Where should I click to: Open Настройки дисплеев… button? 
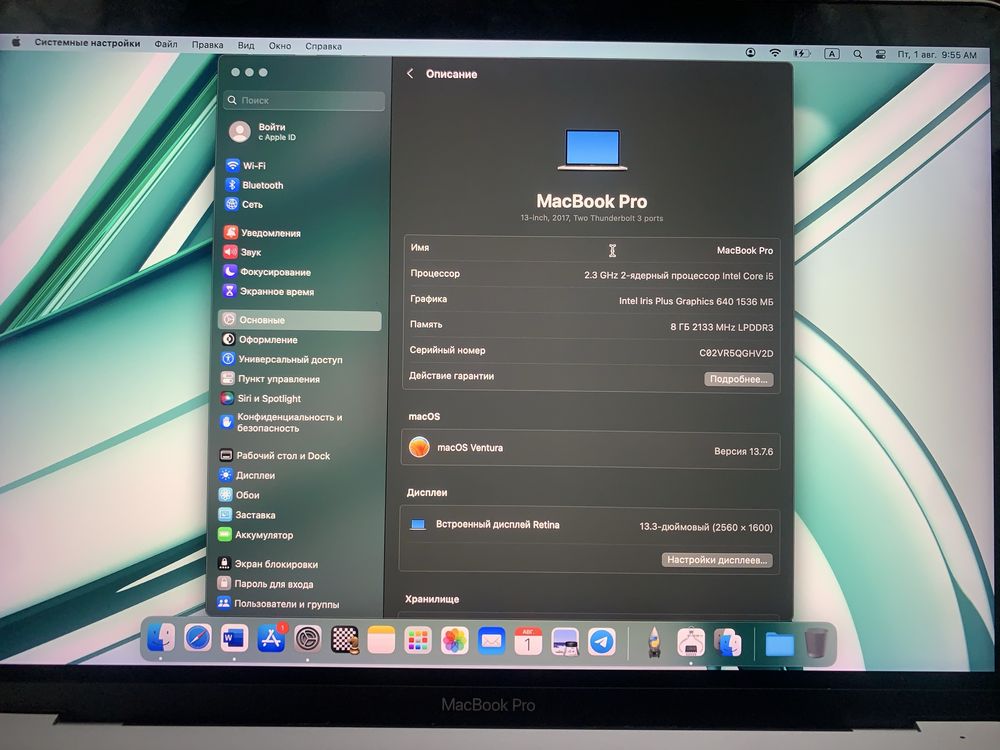[717, 560]
